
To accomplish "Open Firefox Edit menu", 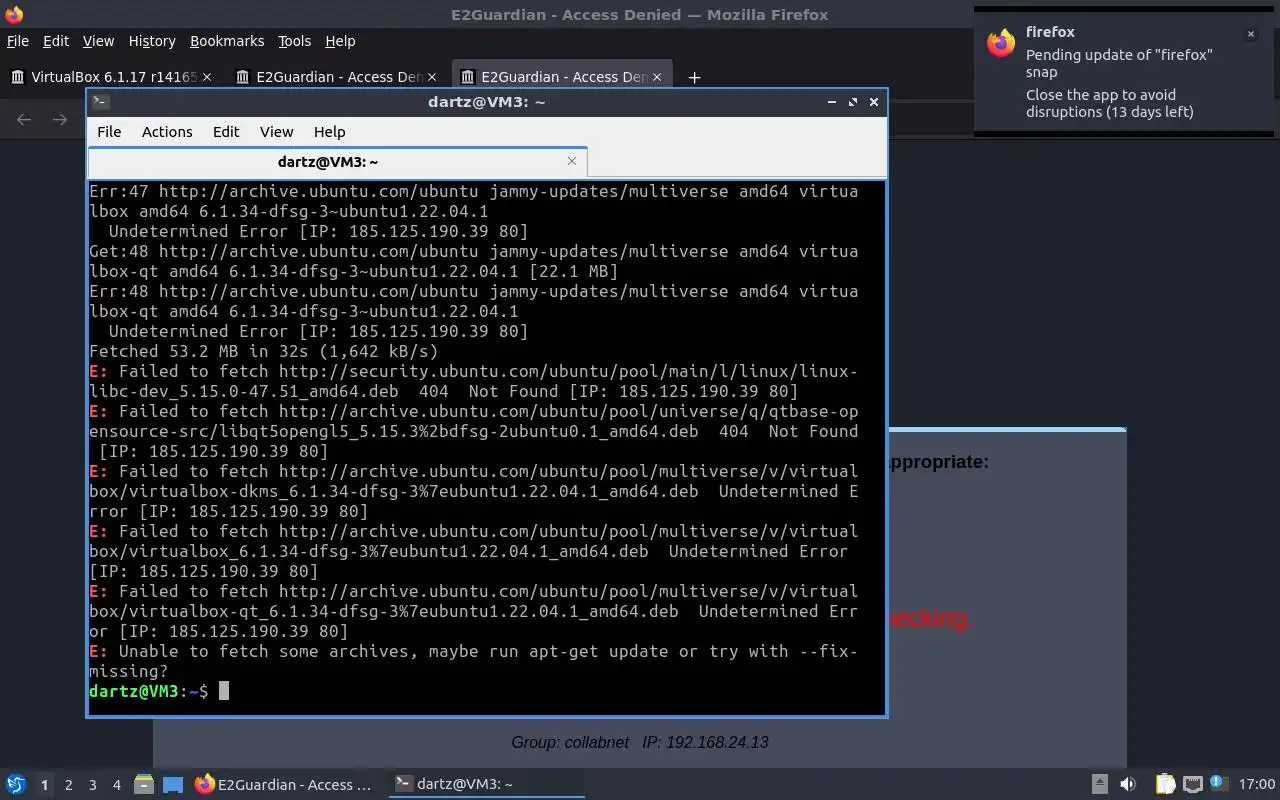I will pos(56,41).
